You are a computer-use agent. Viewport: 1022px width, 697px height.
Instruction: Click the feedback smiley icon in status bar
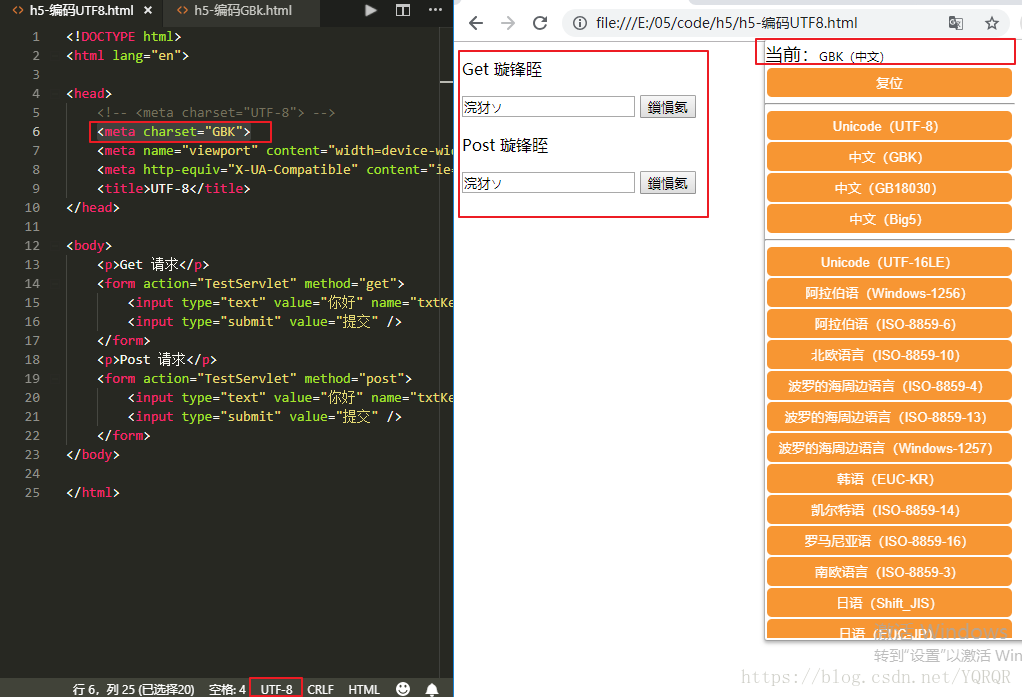pyautogui.click(x=403, y=689)
